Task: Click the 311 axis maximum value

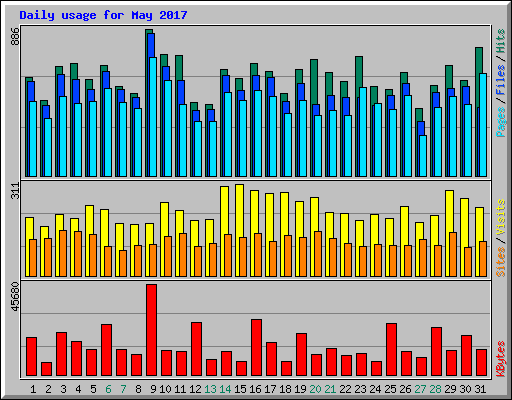Action: [15, 191]
